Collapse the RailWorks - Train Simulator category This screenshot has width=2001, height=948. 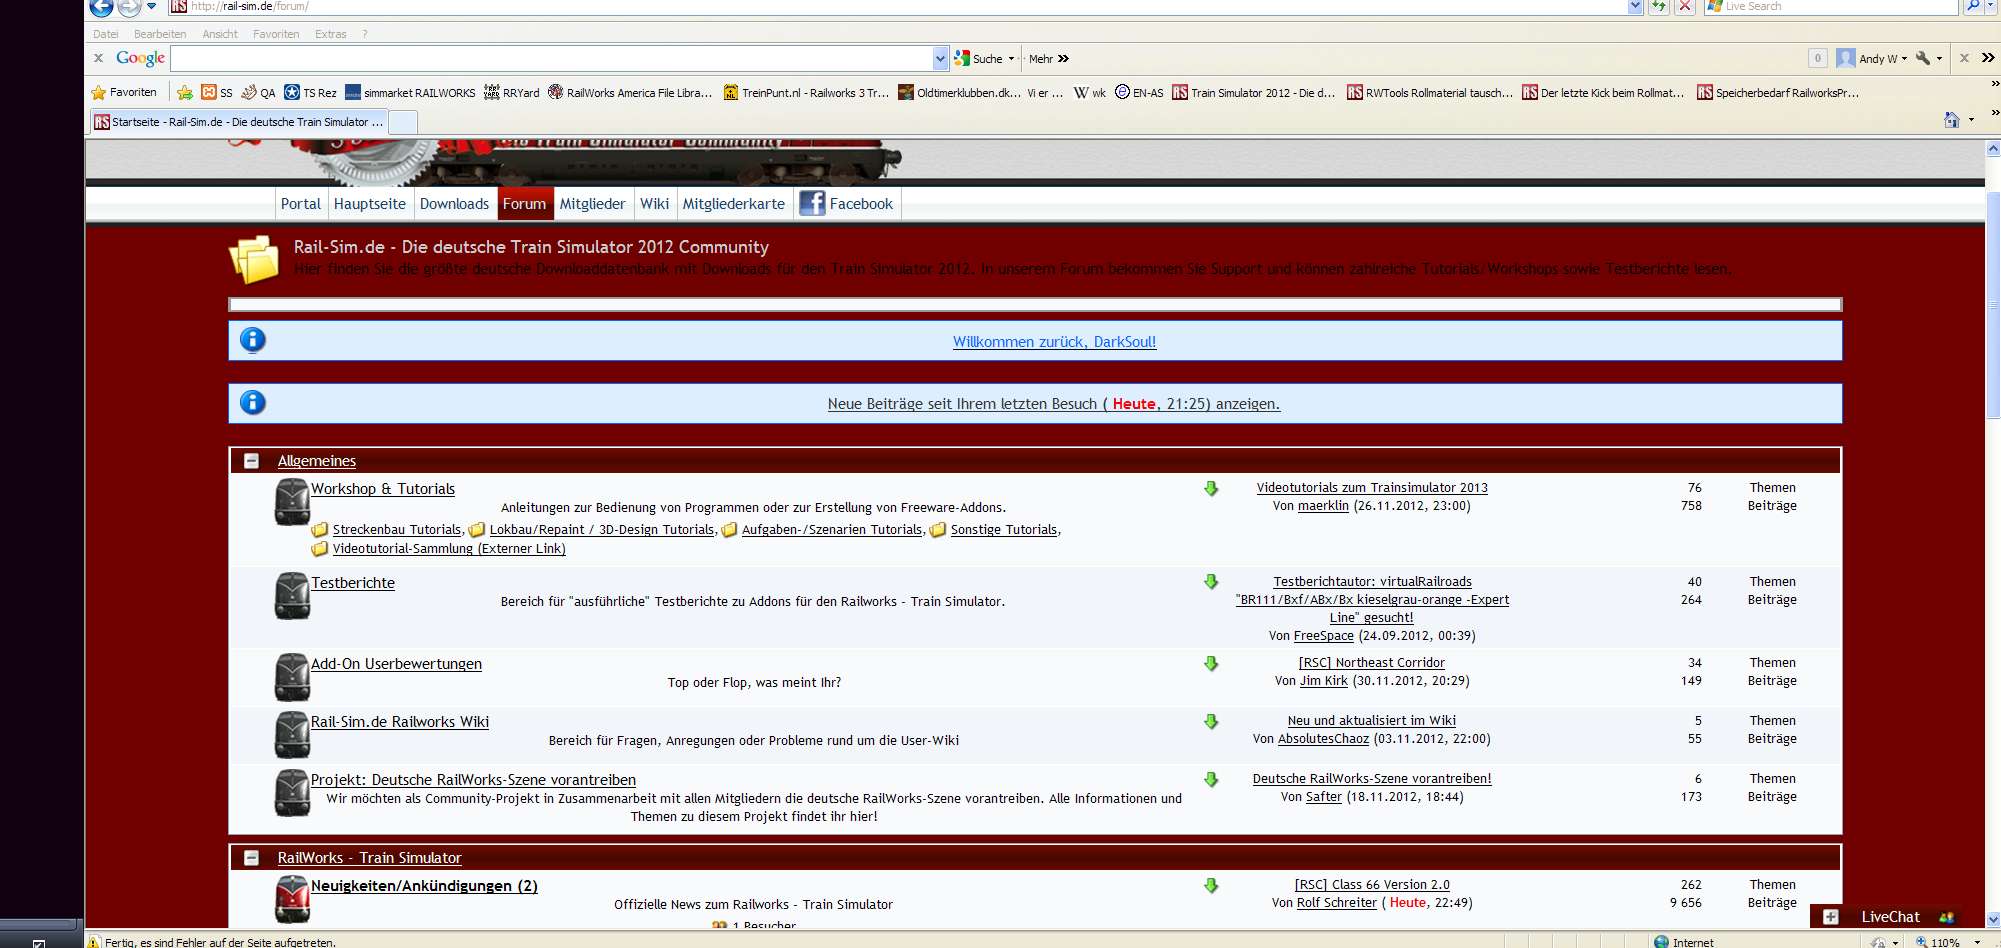pos(252,858)
